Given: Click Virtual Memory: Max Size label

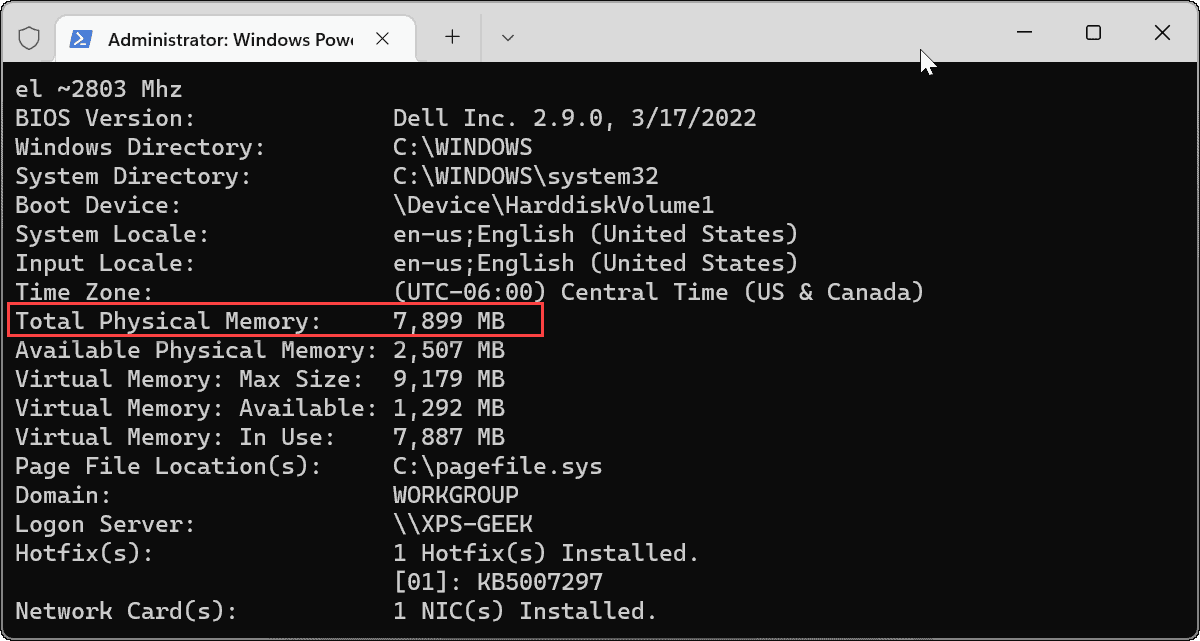Looking at the screenshot, I should pyautogui.click(x=189, y=379).
